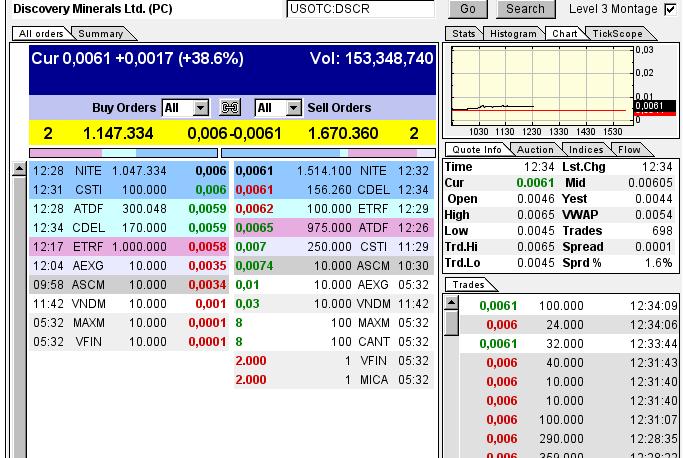Click the trade at 12:31:43
This screenshot has width=683, height=458.
(x=569, y=363)
